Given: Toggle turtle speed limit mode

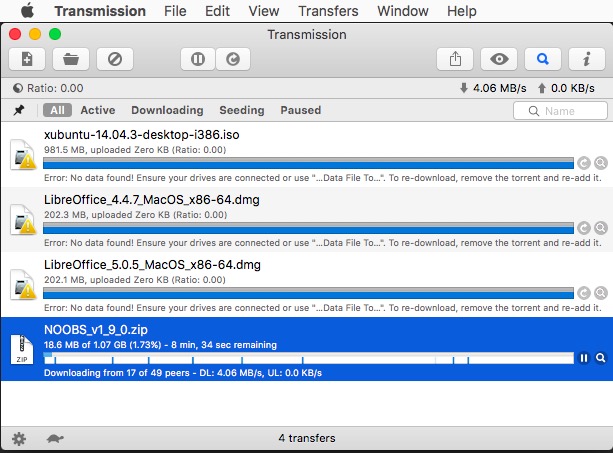Looking at the screenshot, I should pos(55,439).
